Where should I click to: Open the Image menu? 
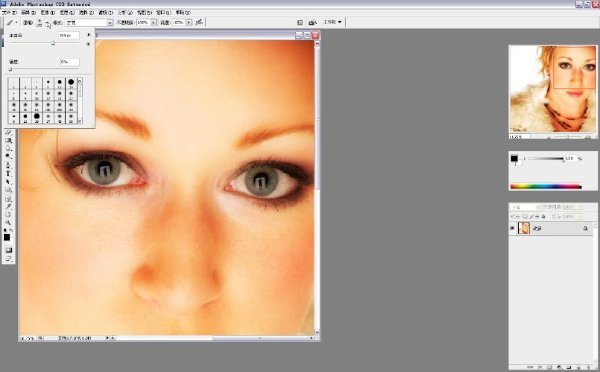click(x=47, y=13)
